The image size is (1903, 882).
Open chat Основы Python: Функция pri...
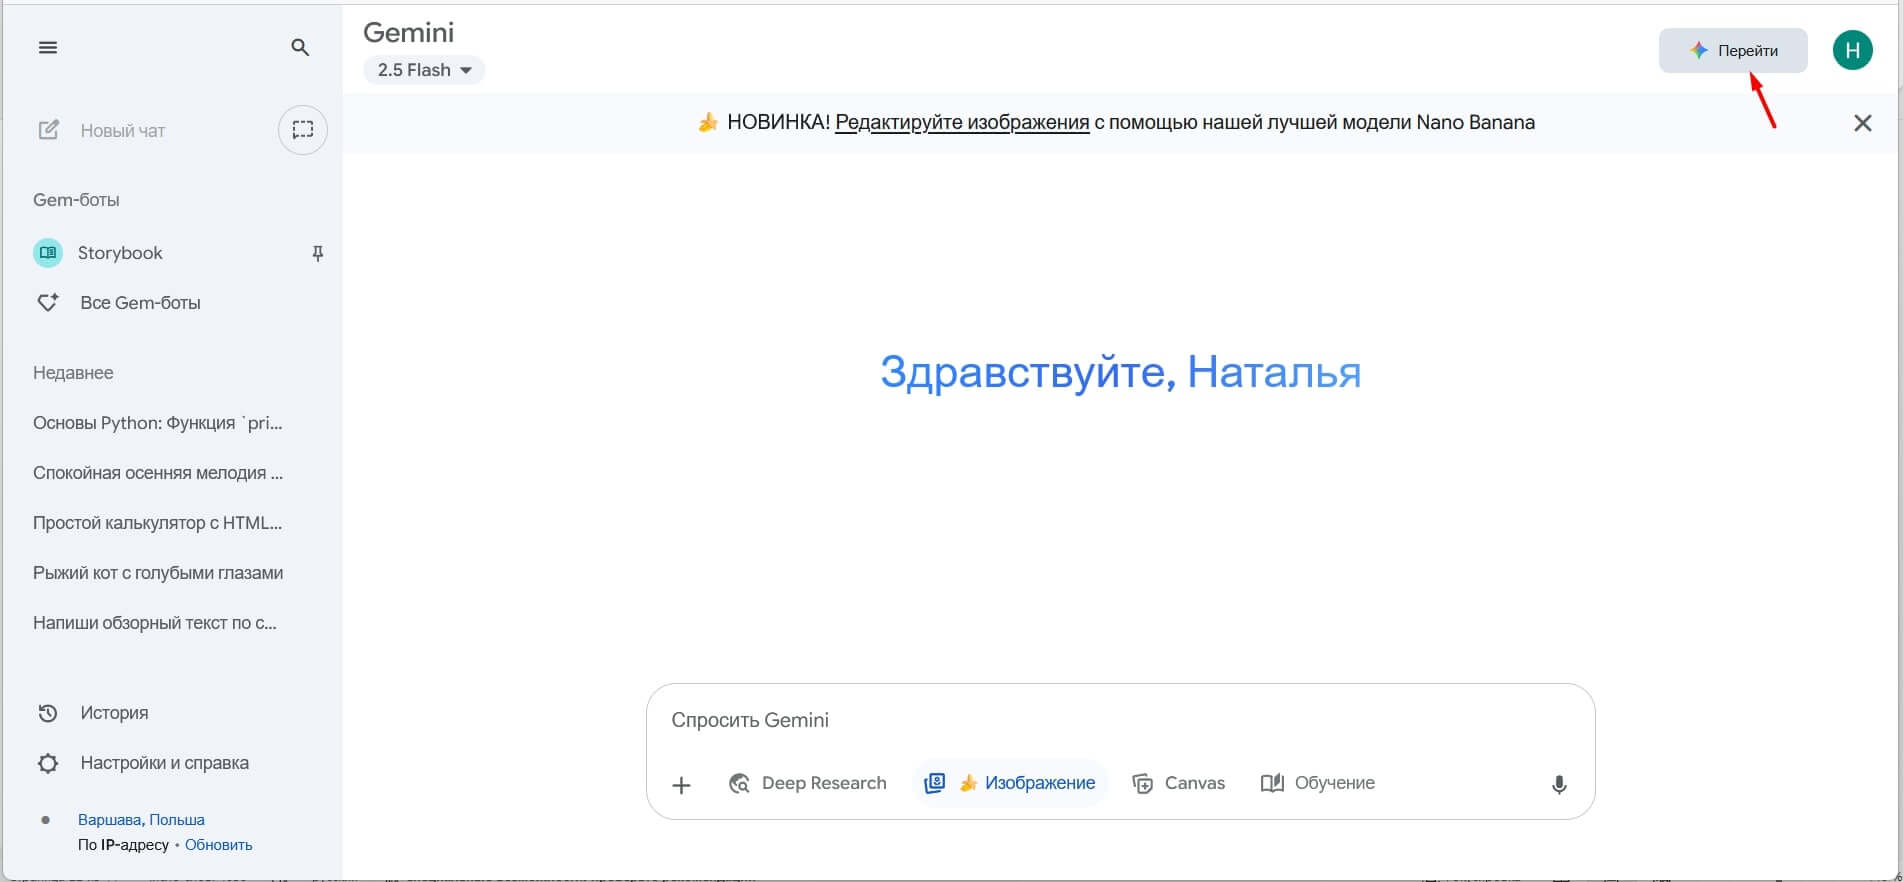(x=158, y=423)
